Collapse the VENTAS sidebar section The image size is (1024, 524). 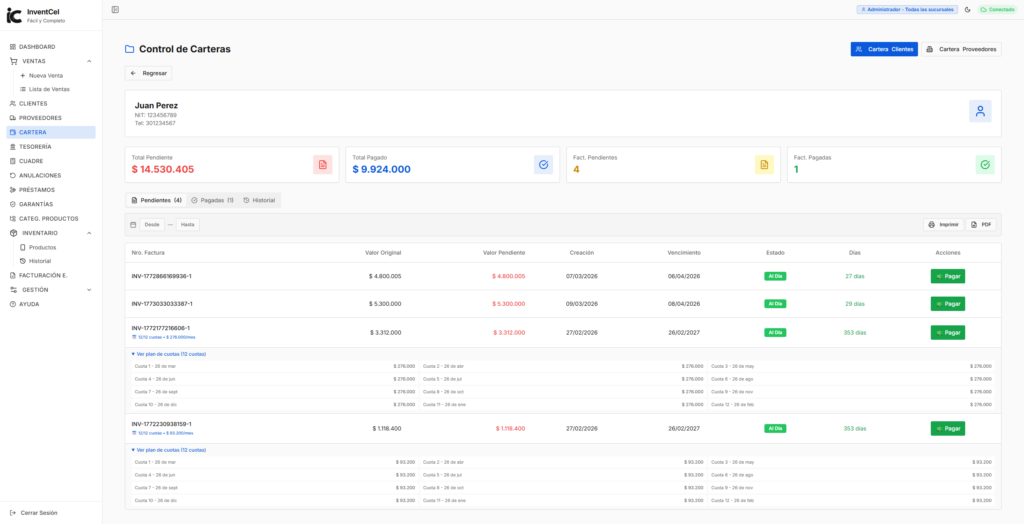(89, 61)
